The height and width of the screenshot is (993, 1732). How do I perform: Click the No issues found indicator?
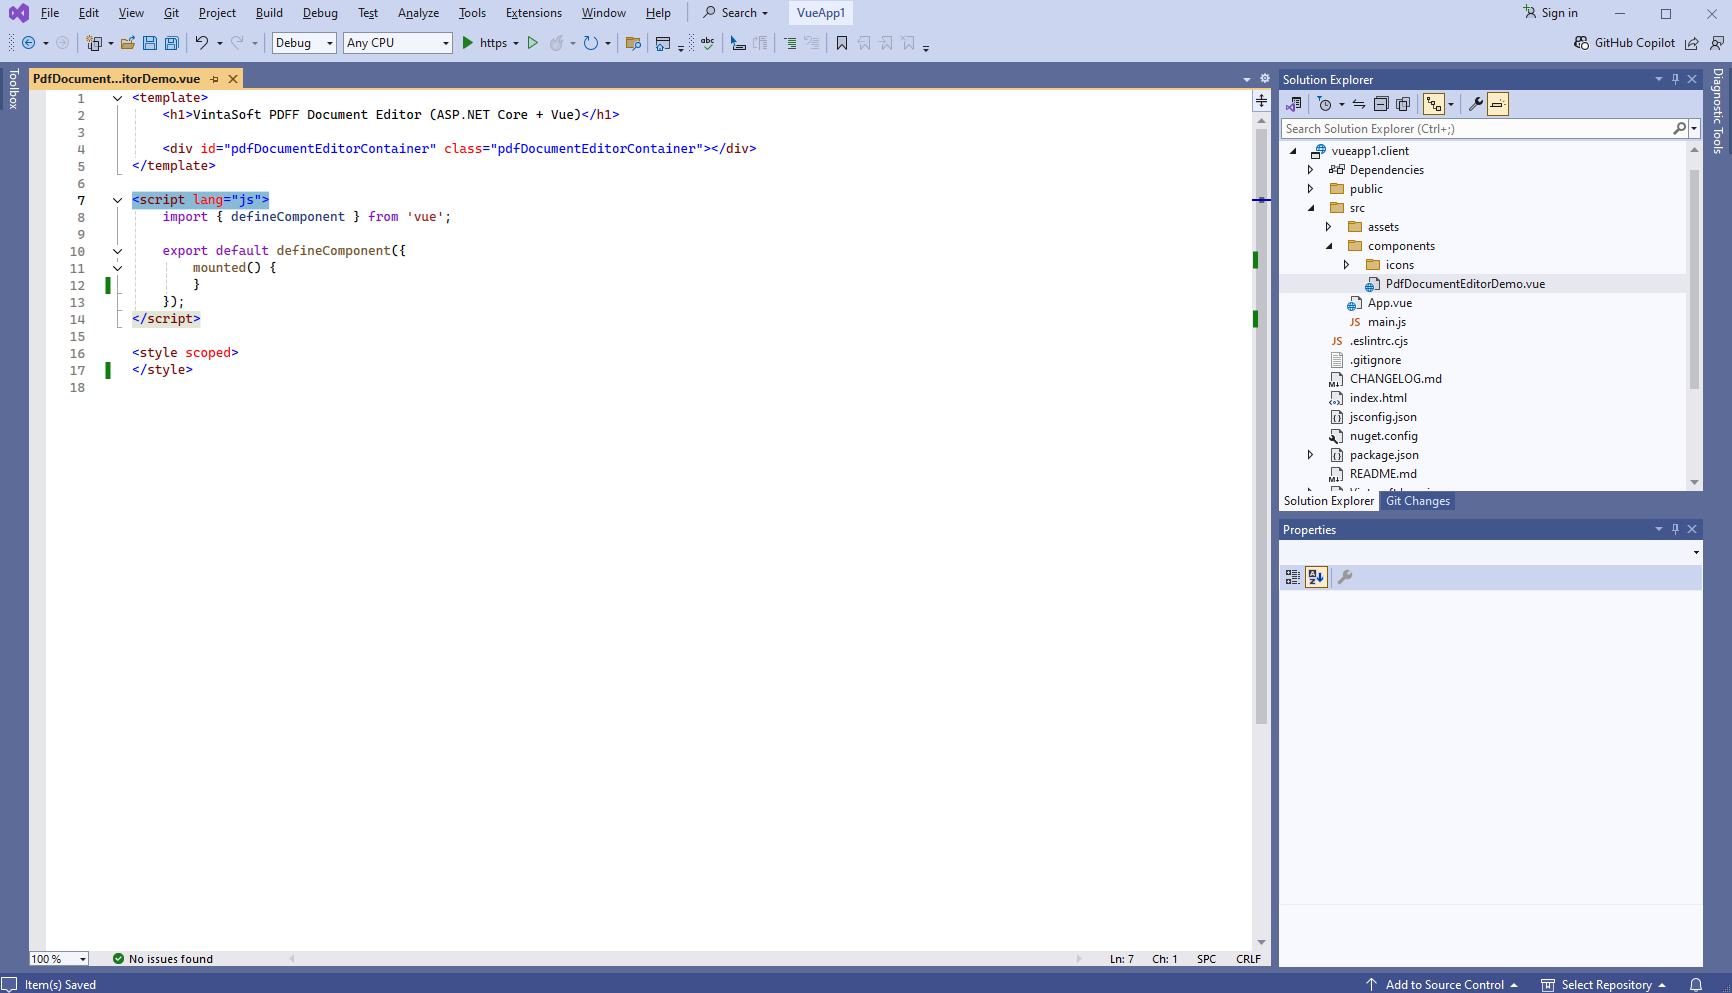click(x=162, y=959)
